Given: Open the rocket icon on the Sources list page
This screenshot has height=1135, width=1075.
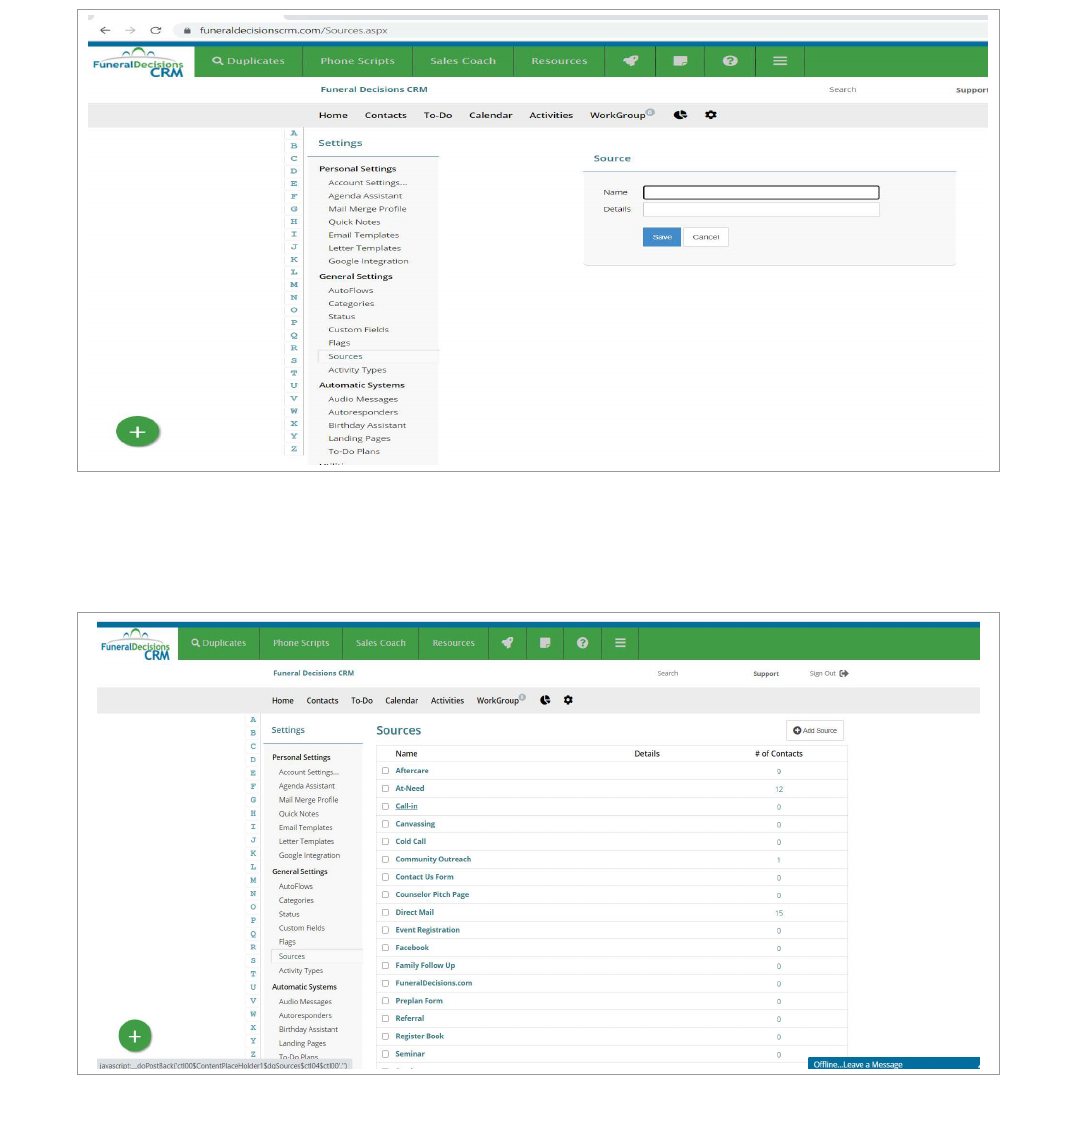Looking at the screenshot, I should (507, 643).
